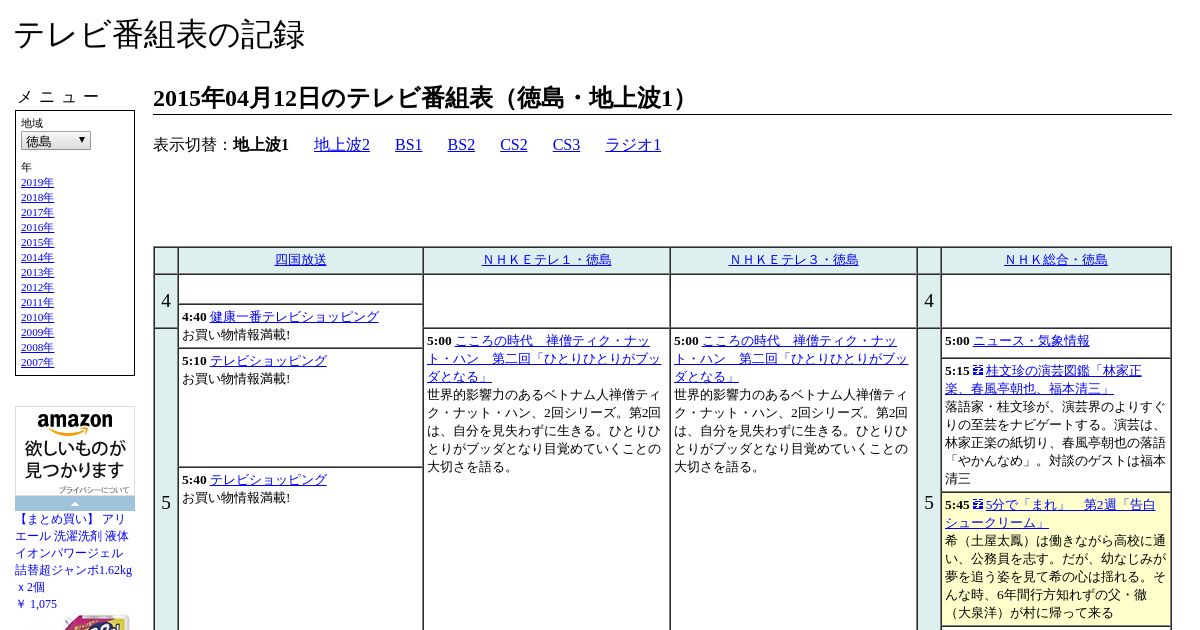Open the ＮＨＫＥテレ３・徳島 channel header
The image size is (1200, 630).
pos(794,260)
